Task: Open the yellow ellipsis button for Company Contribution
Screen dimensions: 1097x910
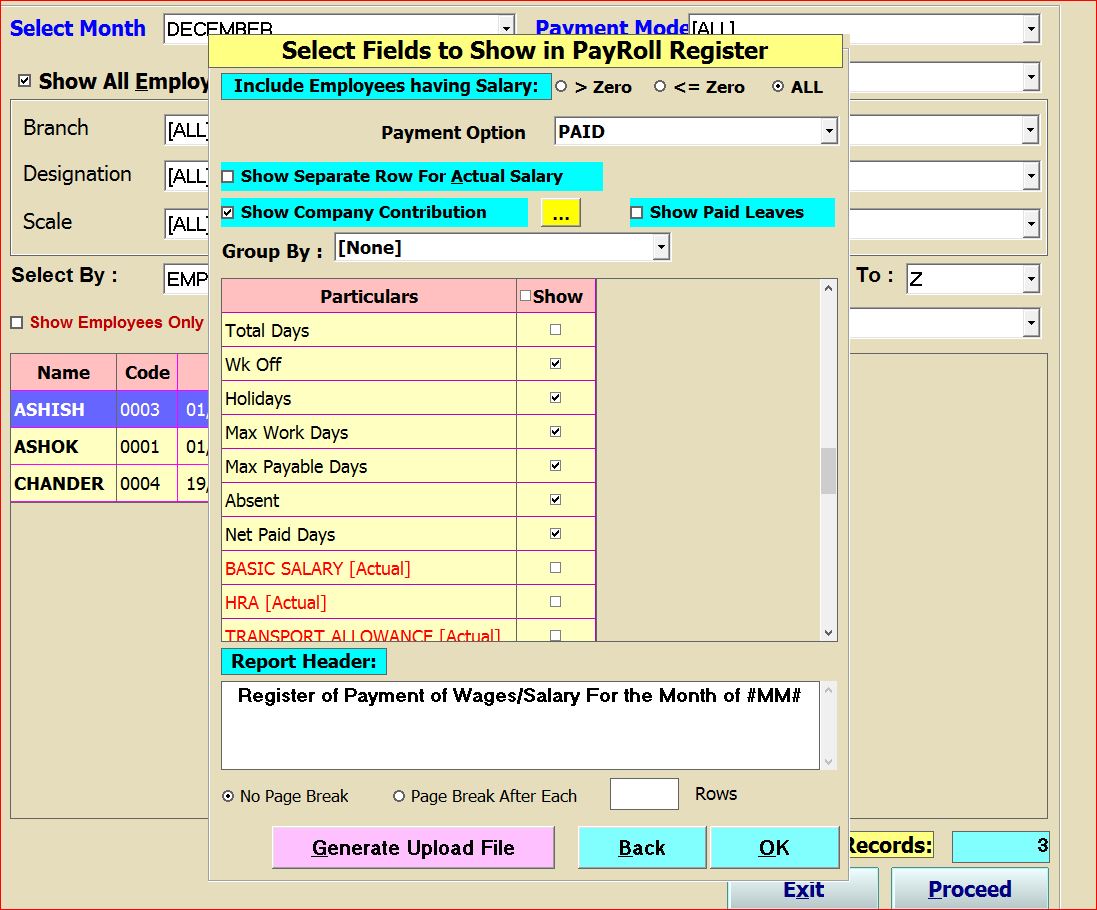Action: point(560,213)
